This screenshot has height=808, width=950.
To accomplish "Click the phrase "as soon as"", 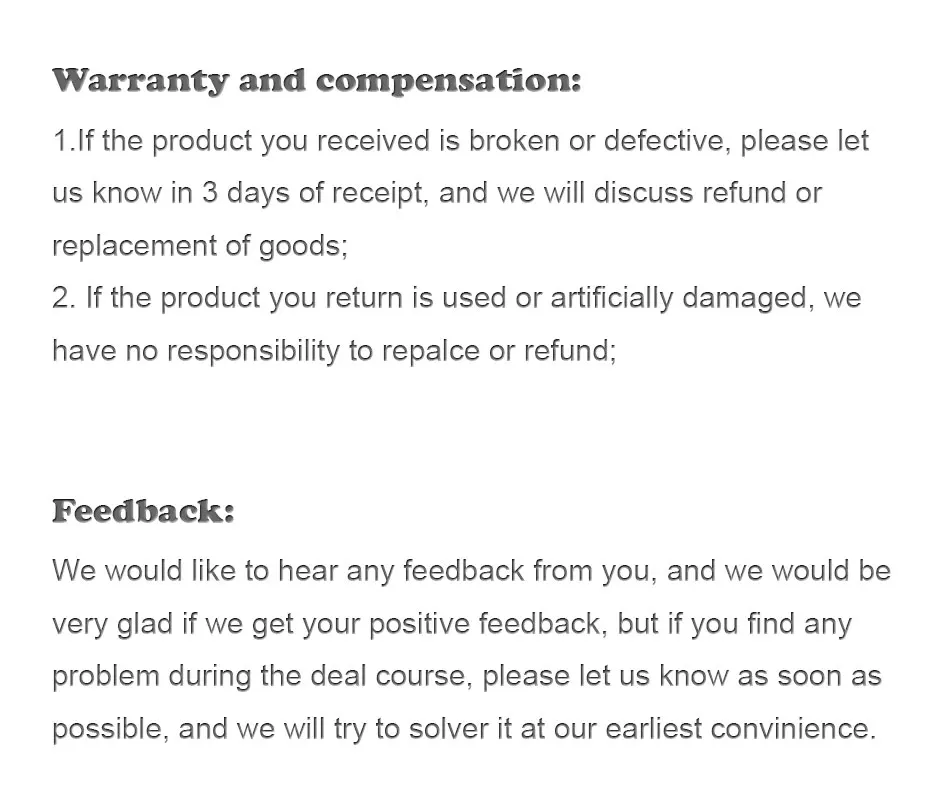I will click(810, 676).
